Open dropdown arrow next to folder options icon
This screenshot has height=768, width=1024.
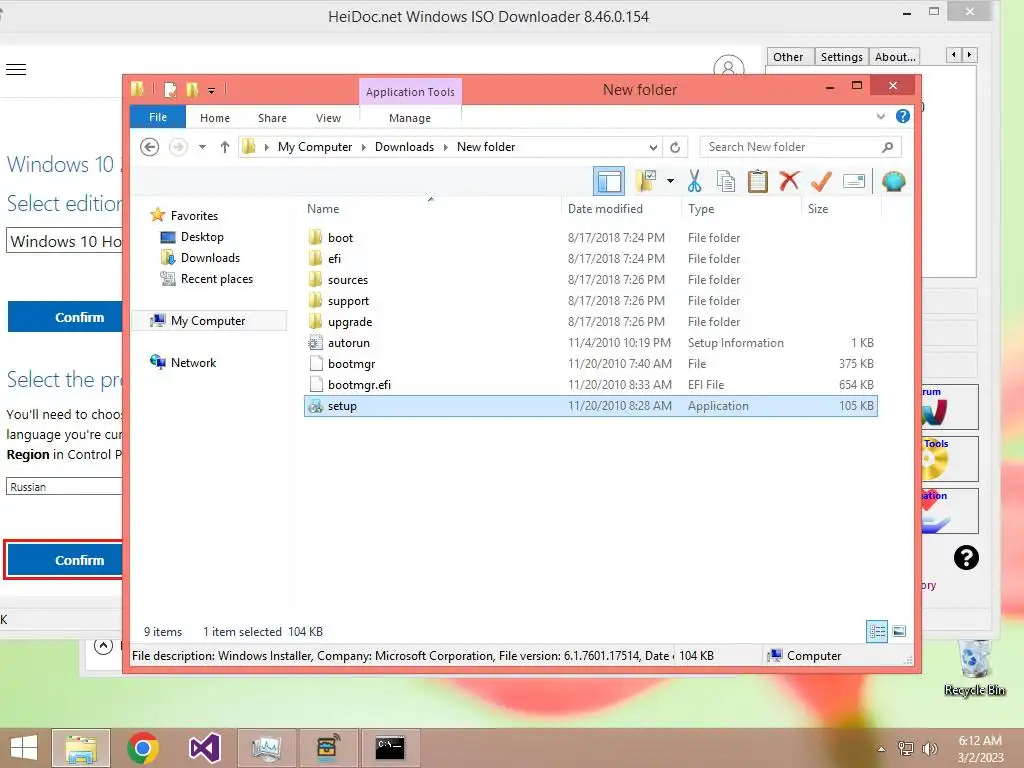click(670, 181)
